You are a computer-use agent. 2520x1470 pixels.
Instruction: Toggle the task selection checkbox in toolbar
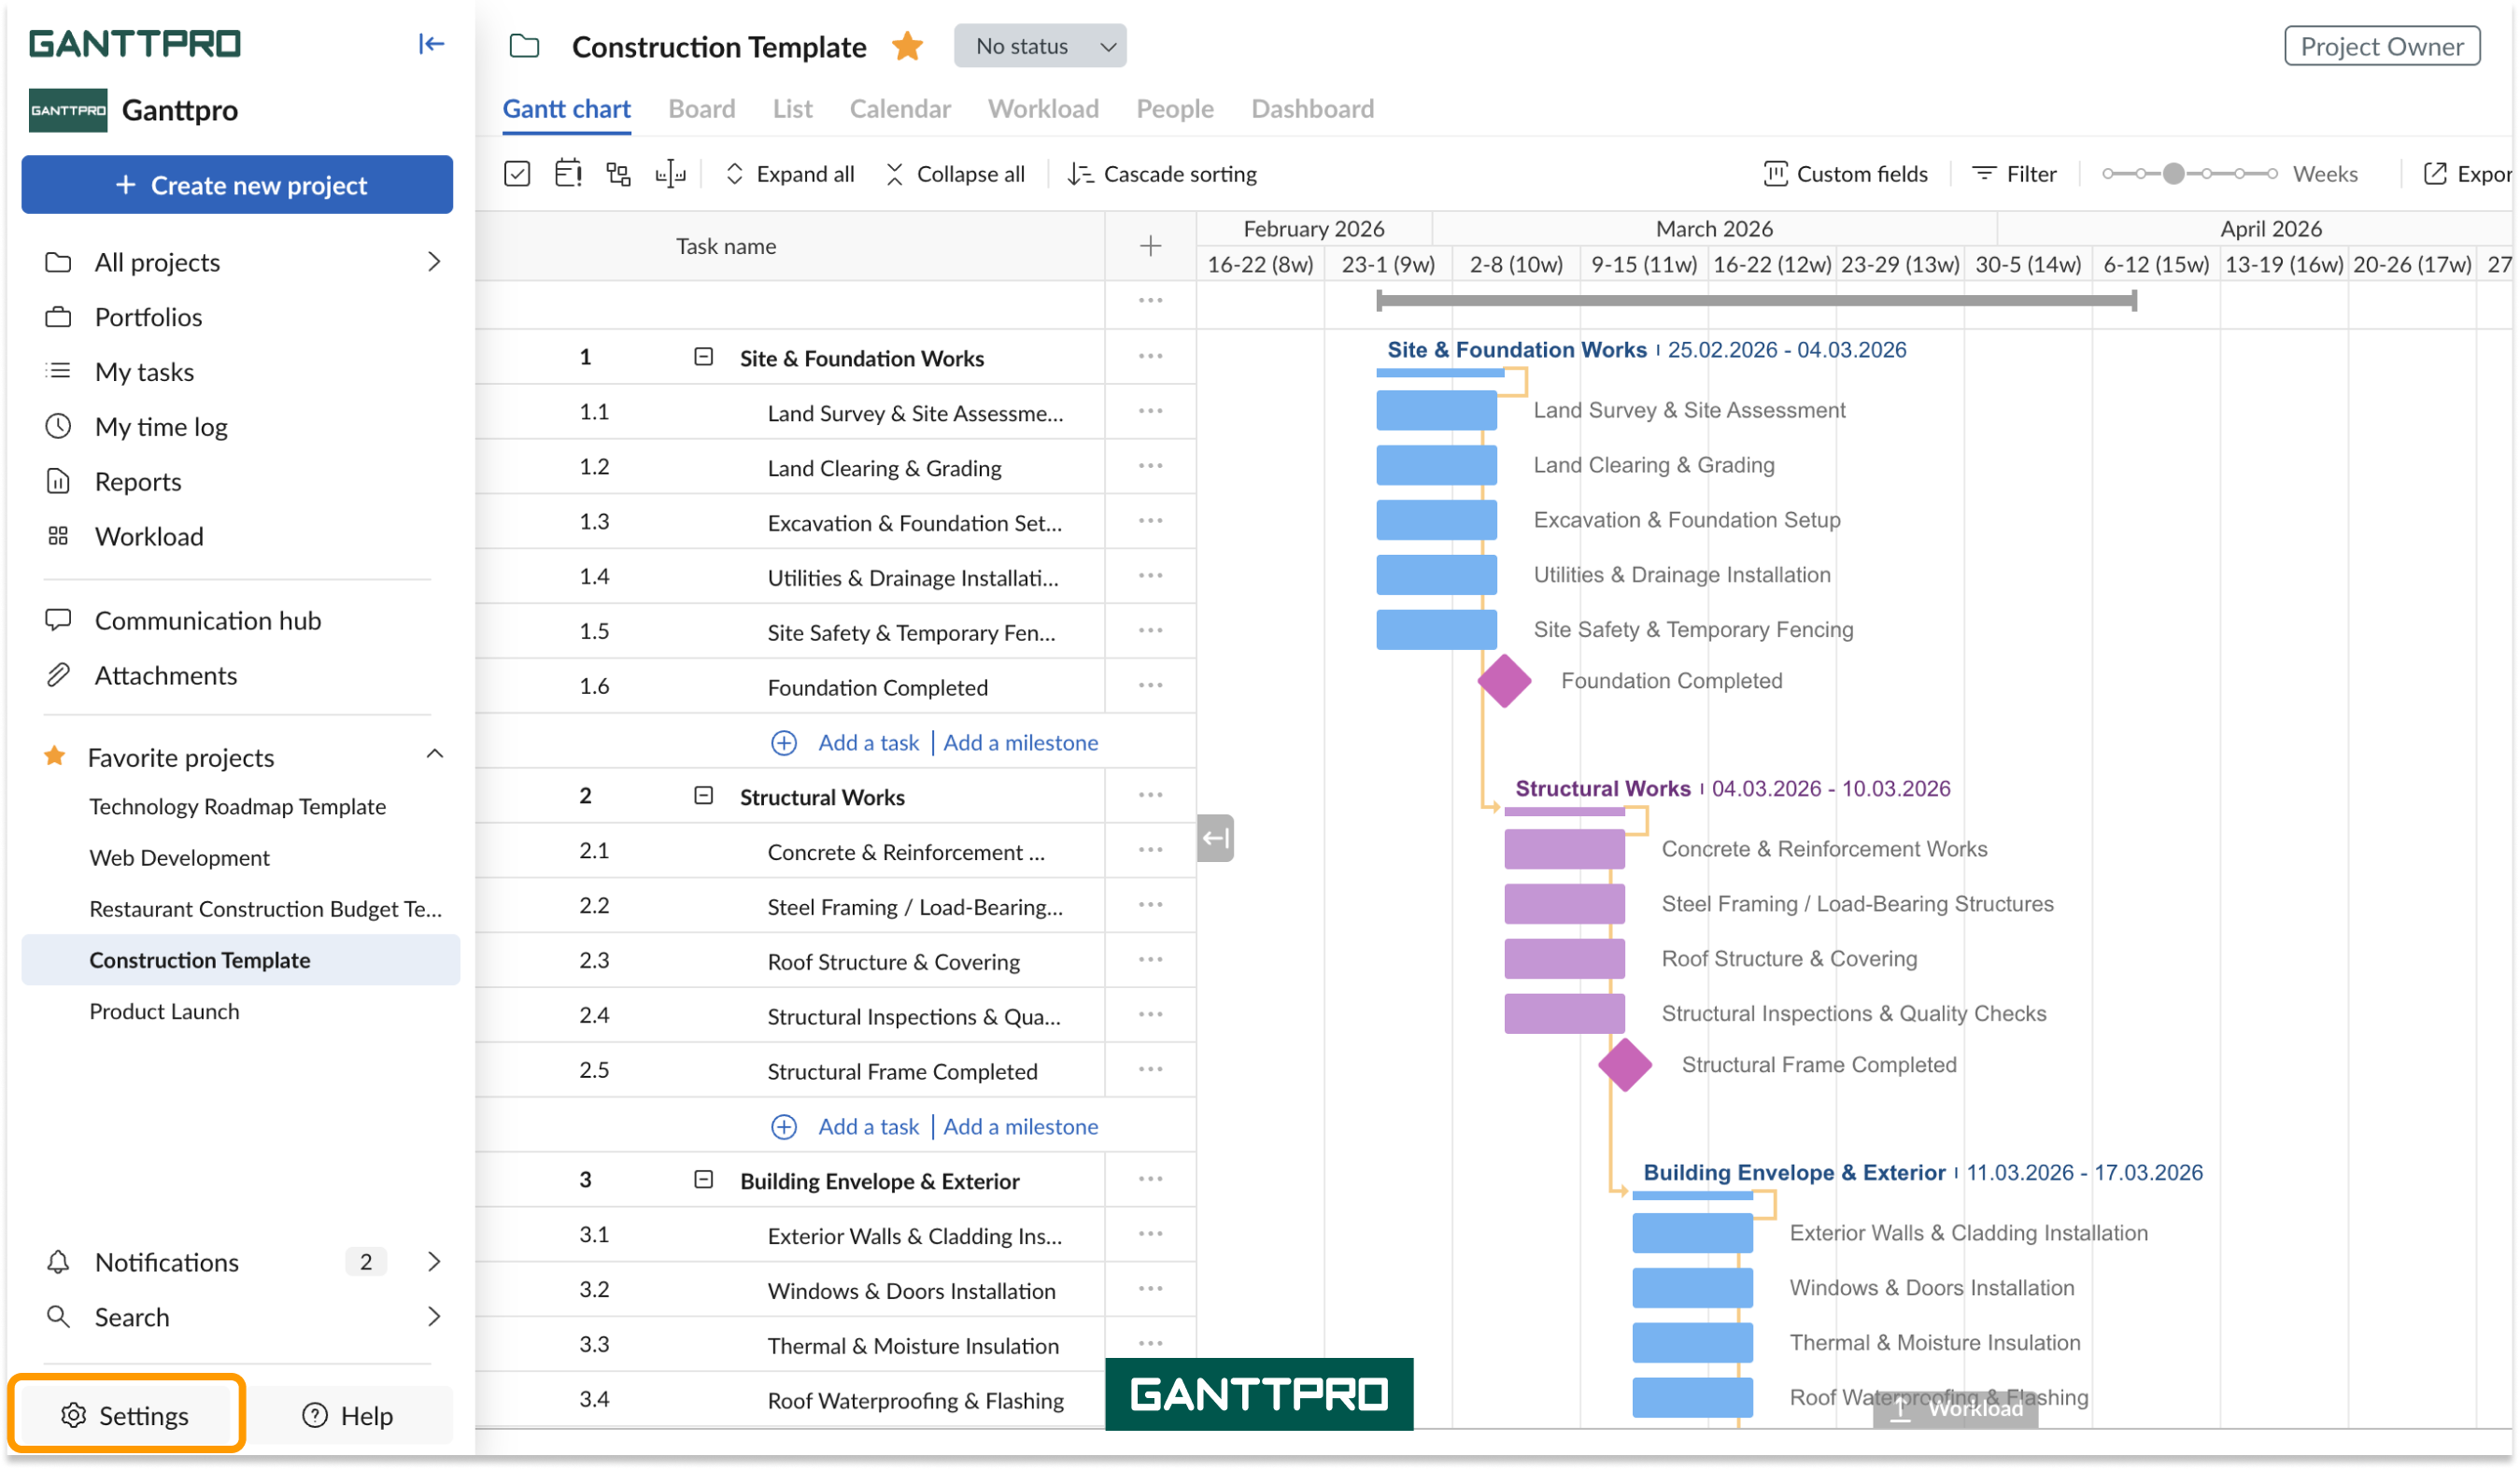pyautogui.click(x=517, y=174)
